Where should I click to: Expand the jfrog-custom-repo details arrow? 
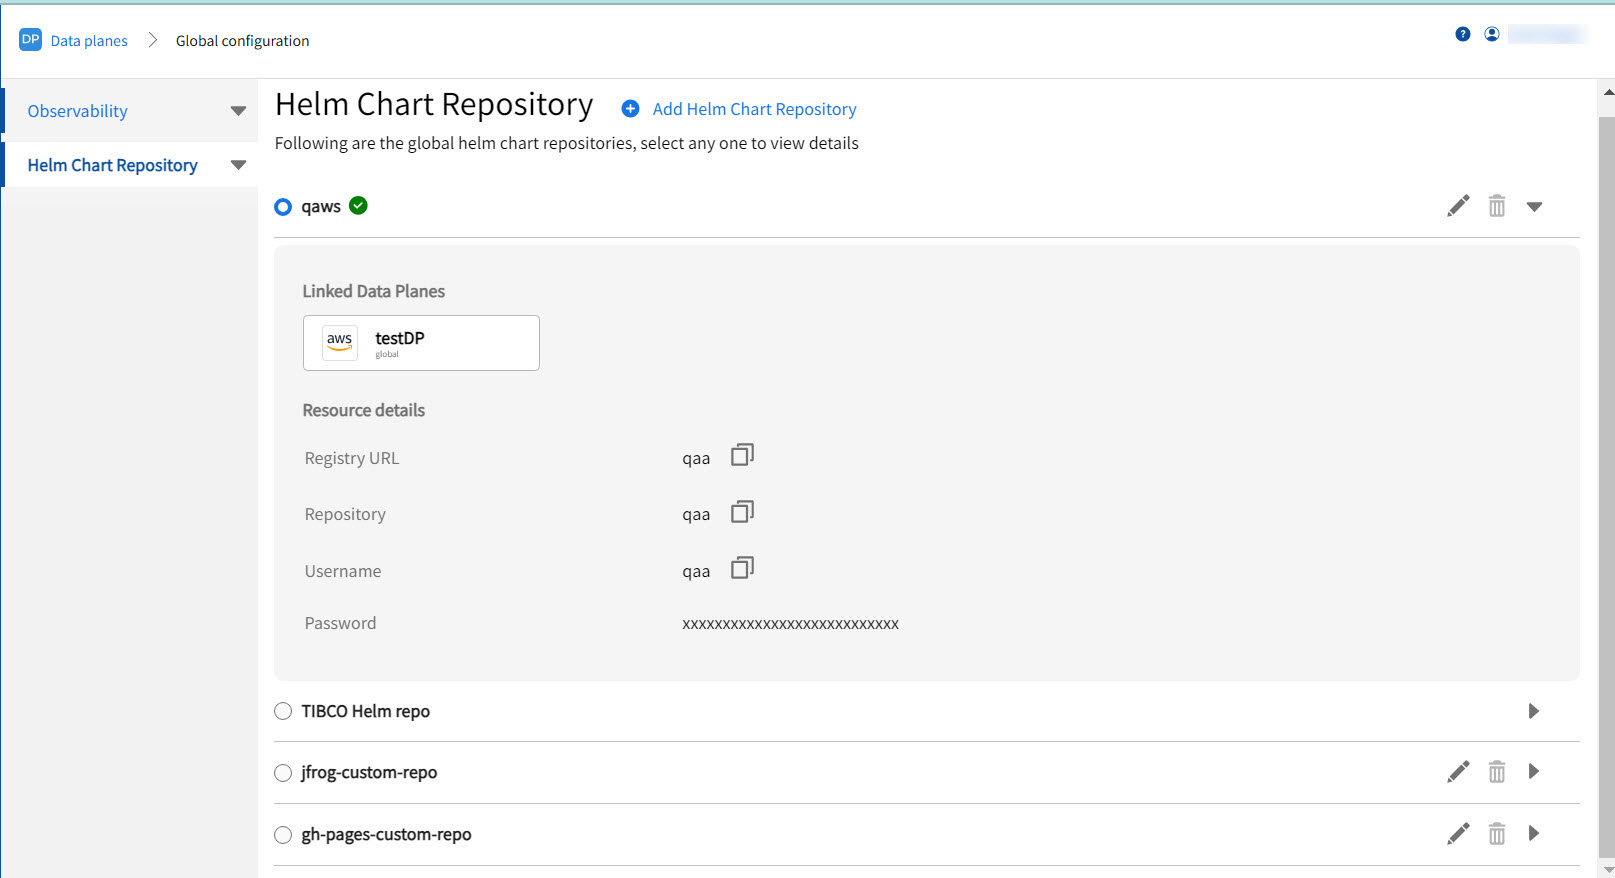click(1533, 771)
